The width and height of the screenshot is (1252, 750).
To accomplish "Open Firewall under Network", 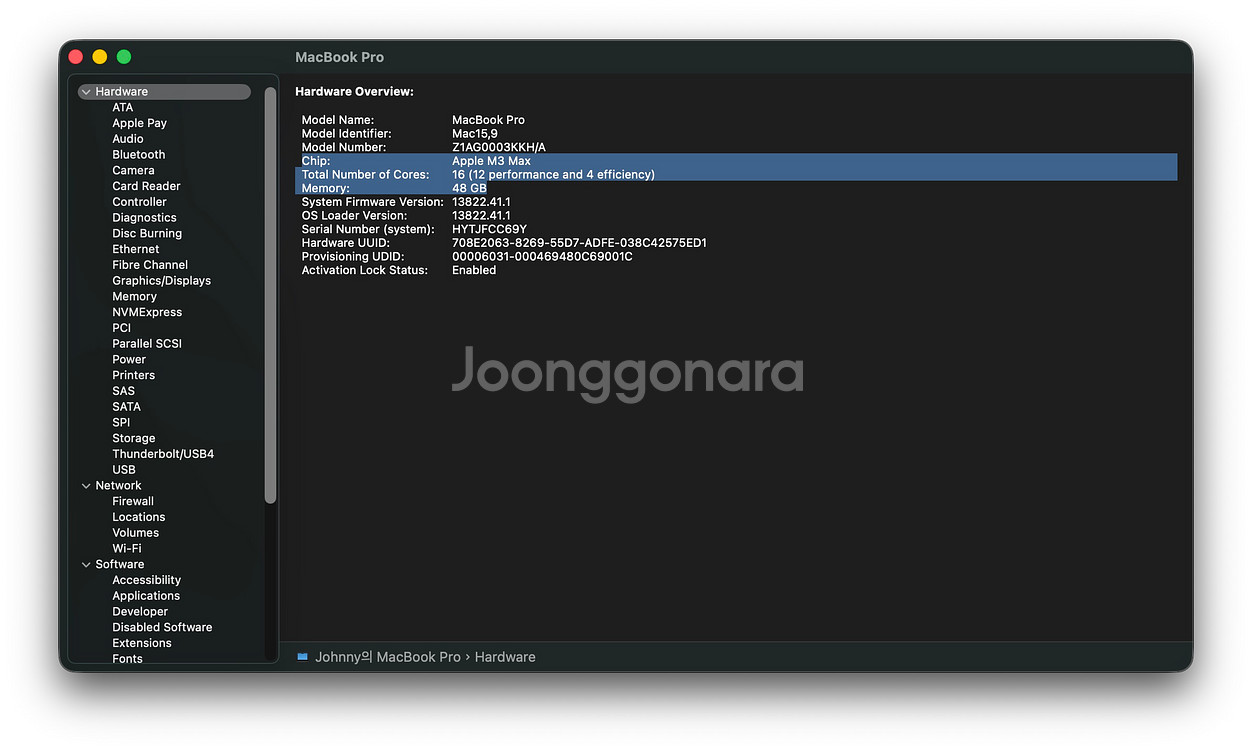I will pos(132,501).
